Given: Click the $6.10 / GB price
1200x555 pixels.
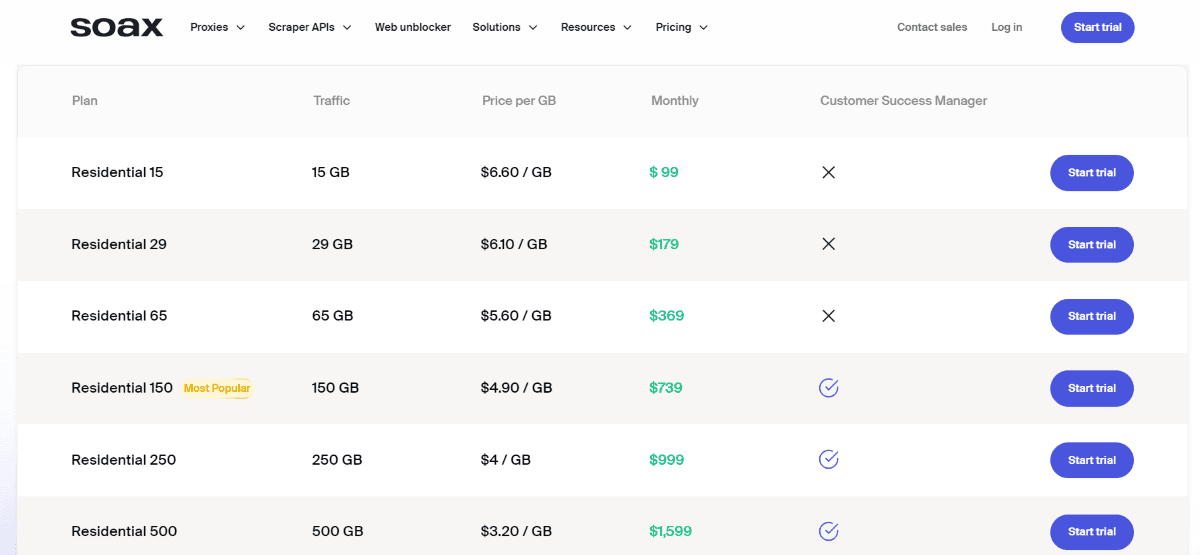Looking at the screenshot, I should tap(514, 244).
